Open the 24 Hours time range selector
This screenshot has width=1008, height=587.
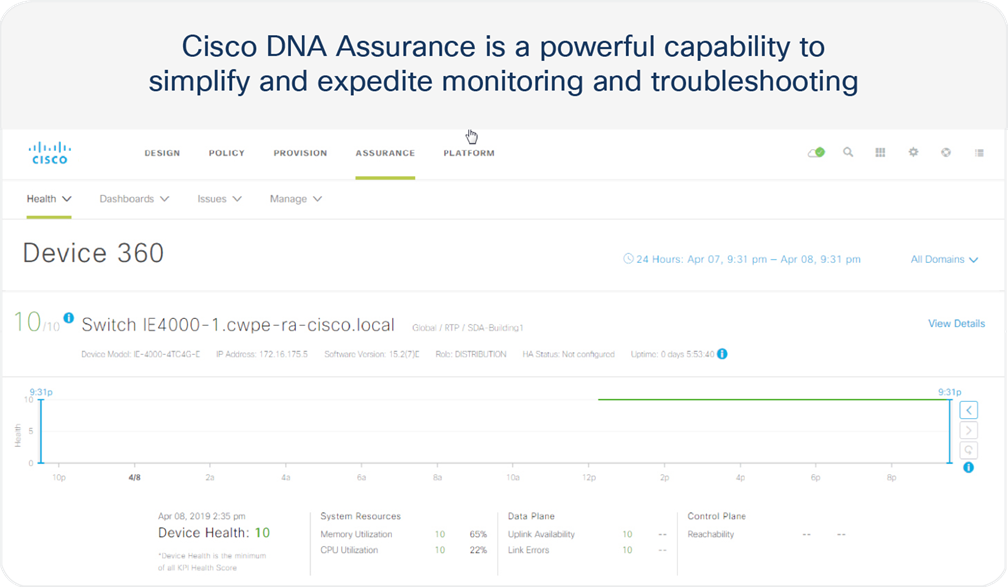click(742, 259)
